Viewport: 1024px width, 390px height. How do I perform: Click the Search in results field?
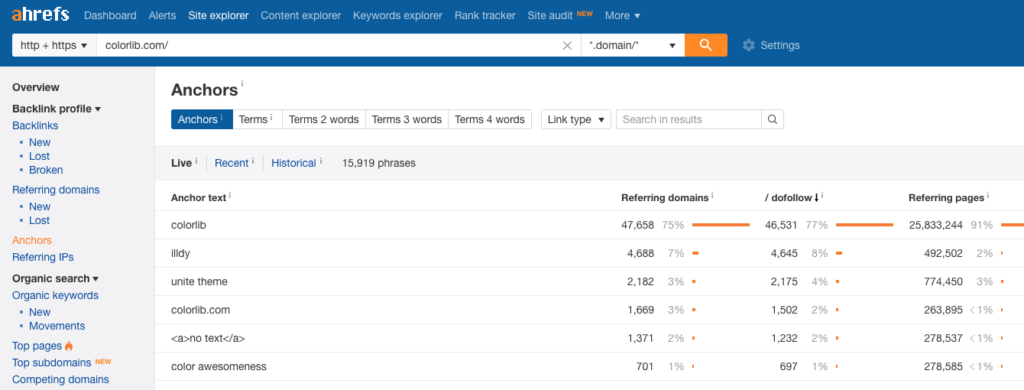pos(689,120)
